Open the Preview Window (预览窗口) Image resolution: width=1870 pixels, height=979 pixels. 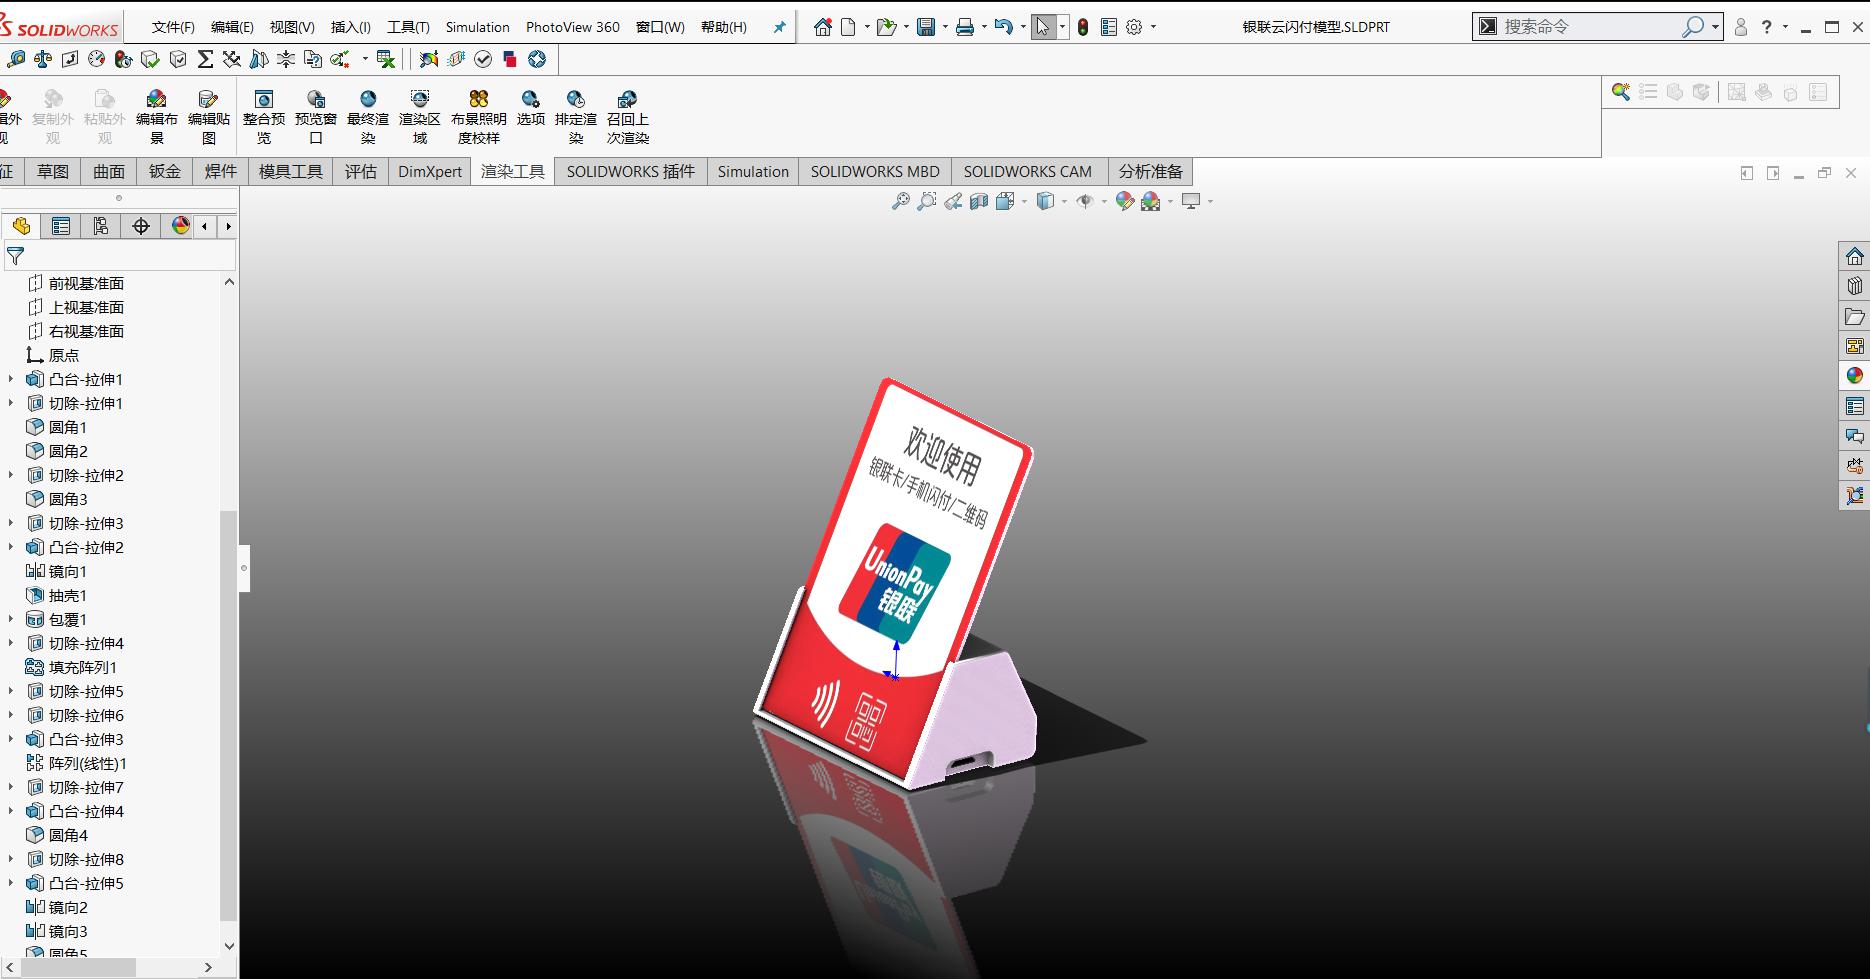(x=316, y=117)
